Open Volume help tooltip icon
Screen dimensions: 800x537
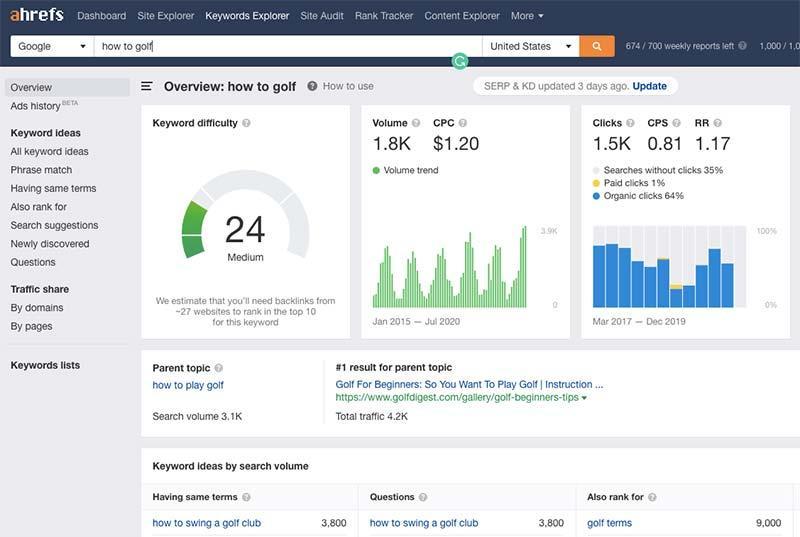[x=416, y=123]
